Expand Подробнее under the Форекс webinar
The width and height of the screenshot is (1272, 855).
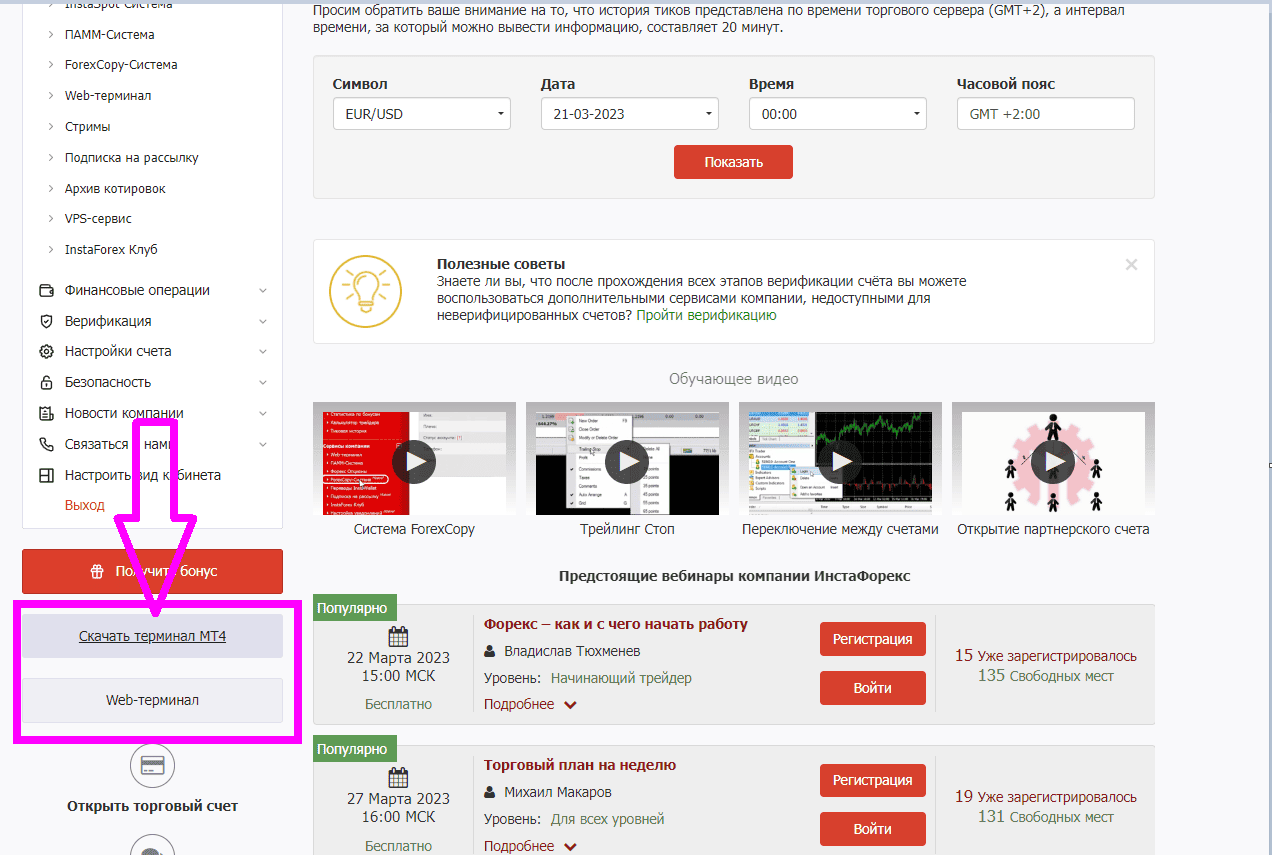tap(530, 704)
